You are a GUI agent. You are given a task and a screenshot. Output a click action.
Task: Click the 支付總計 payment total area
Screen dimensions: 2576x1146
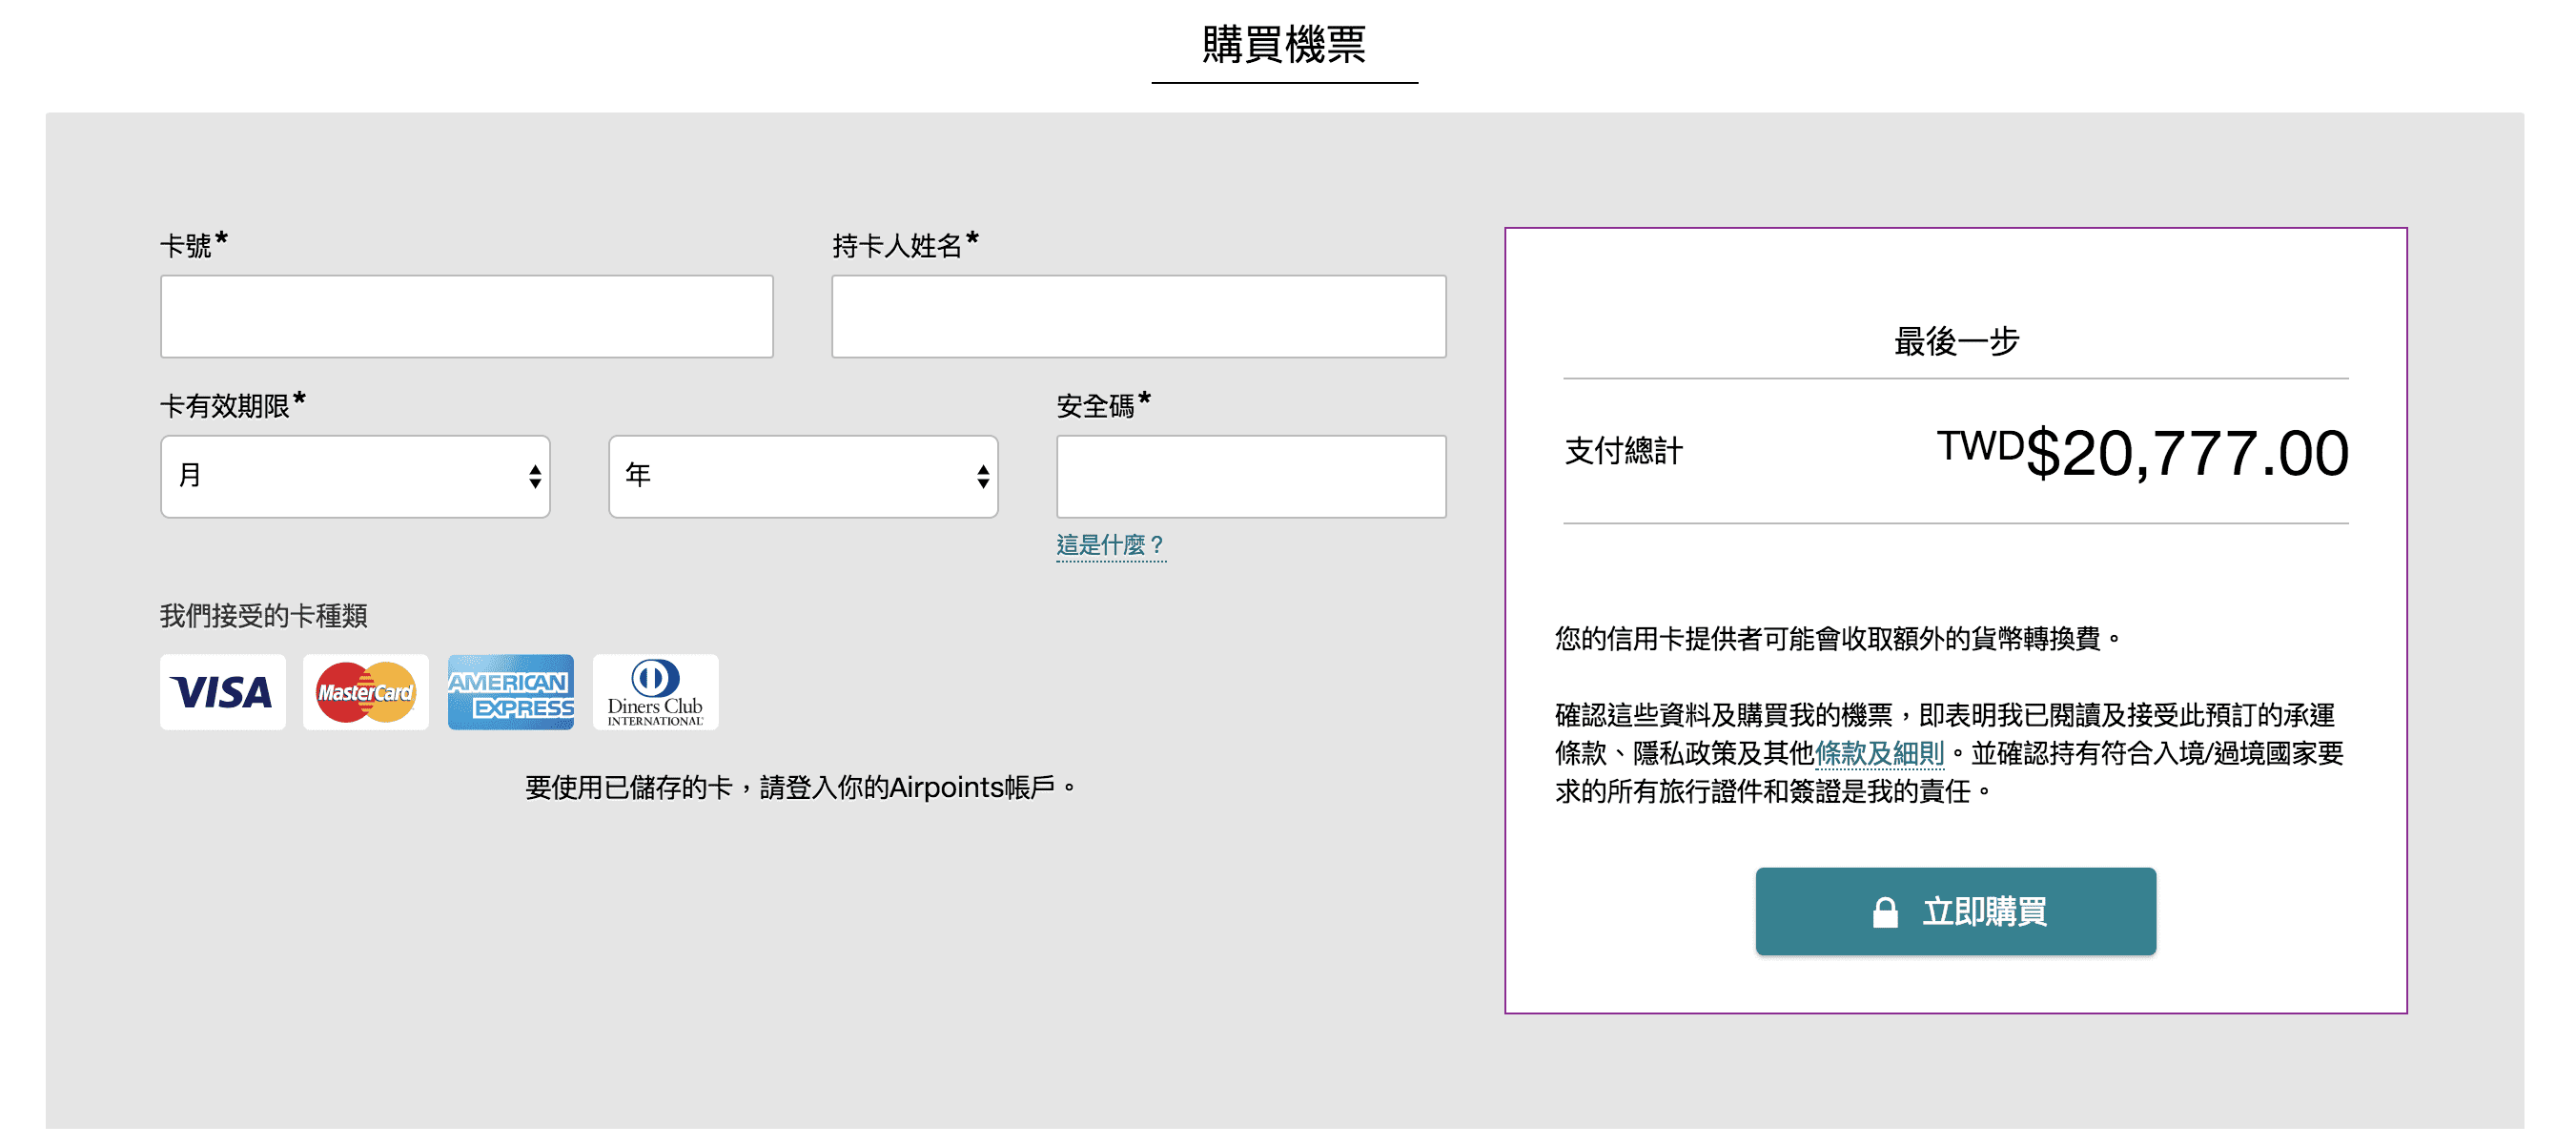point(1955,452)
